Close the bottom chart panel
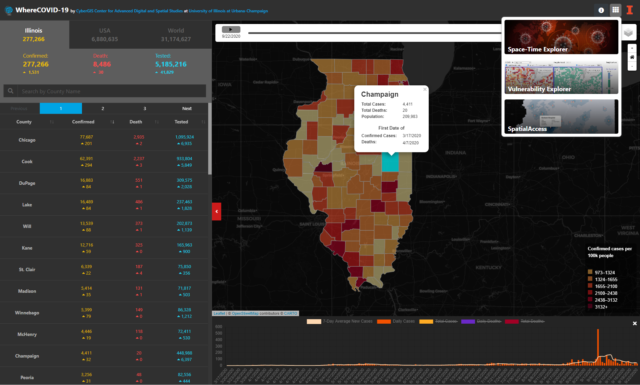The image size is (640, 385). pyautogui.click(x=634, y=323)
